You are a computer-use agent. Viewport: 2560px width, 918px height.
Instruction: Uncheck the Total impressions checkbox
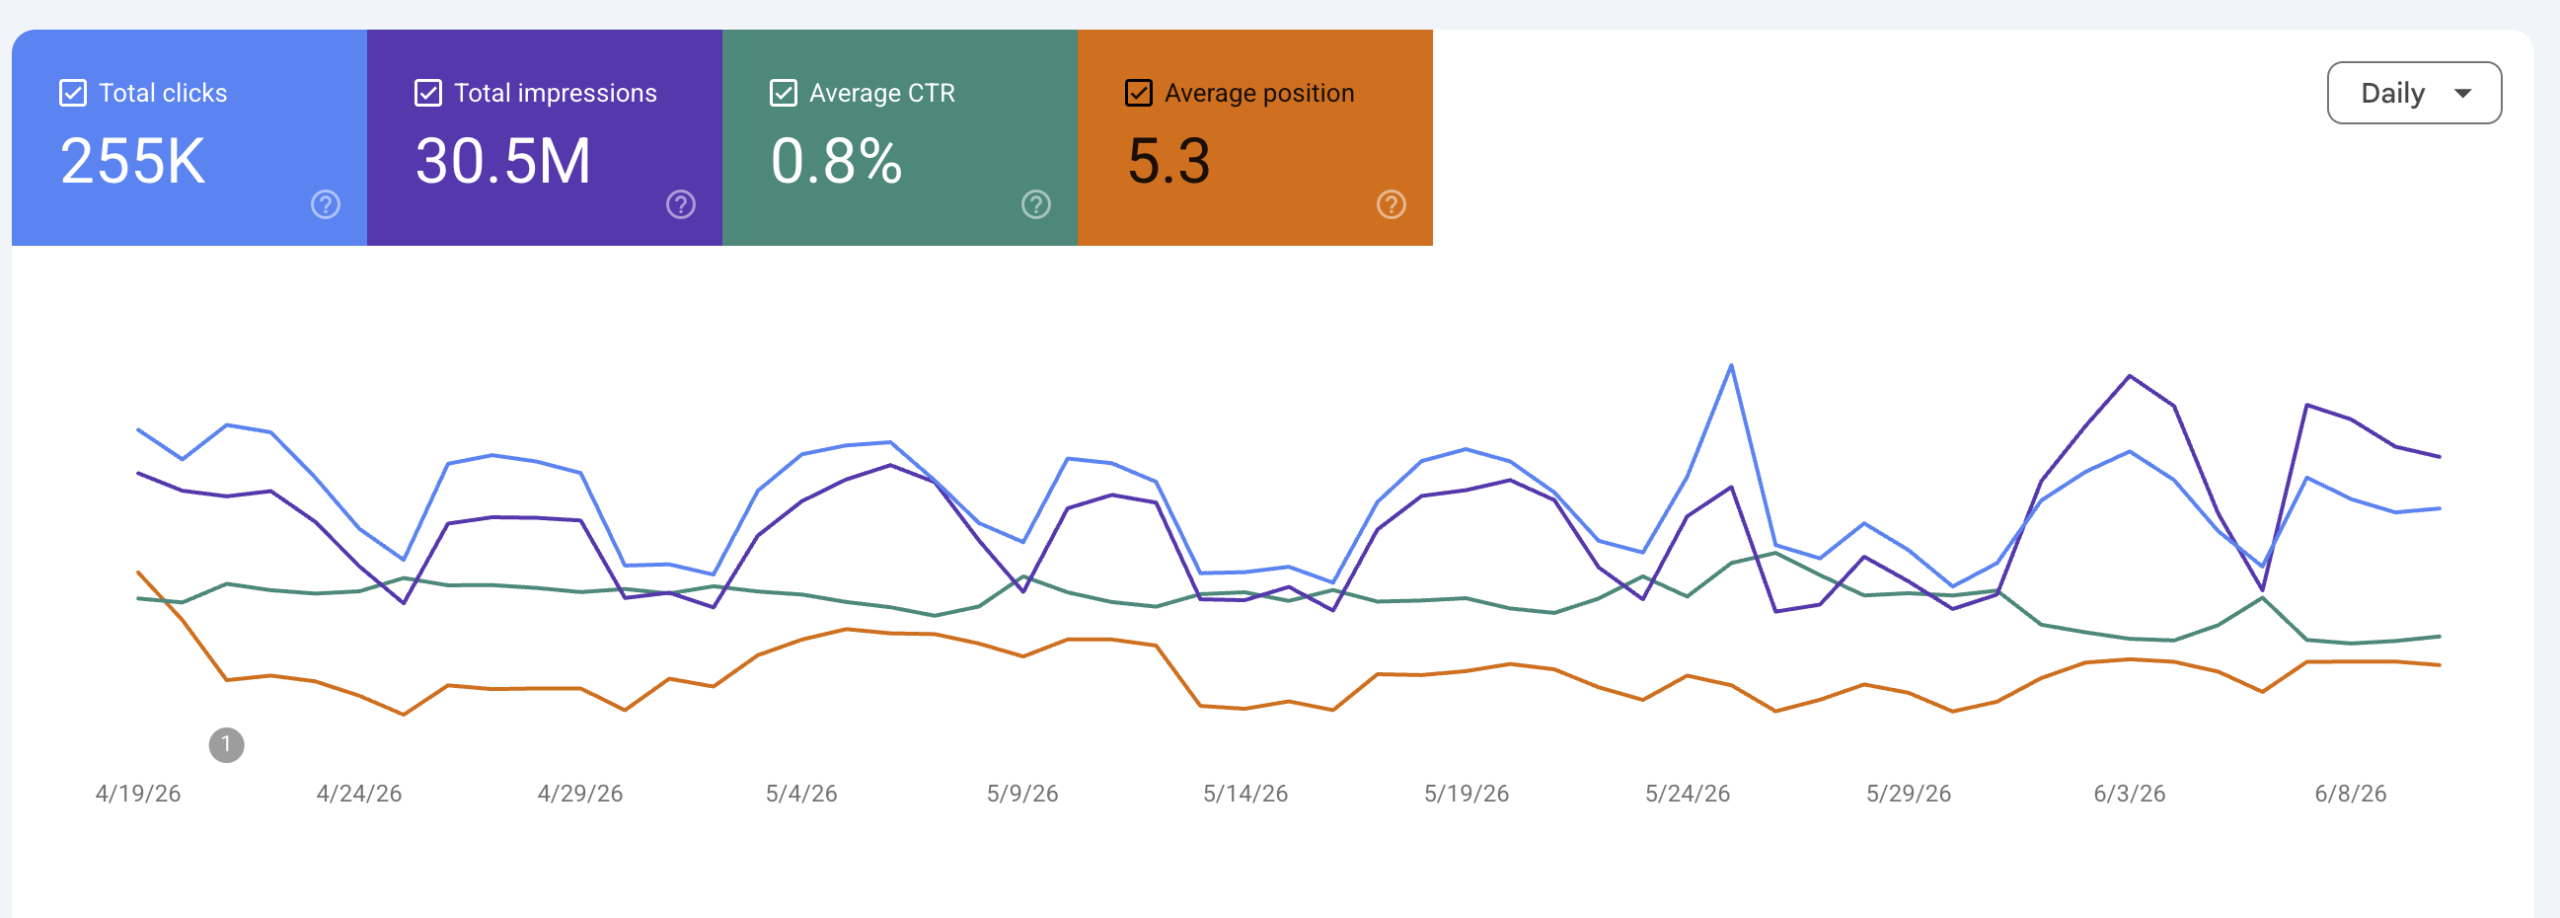[428, 93]
